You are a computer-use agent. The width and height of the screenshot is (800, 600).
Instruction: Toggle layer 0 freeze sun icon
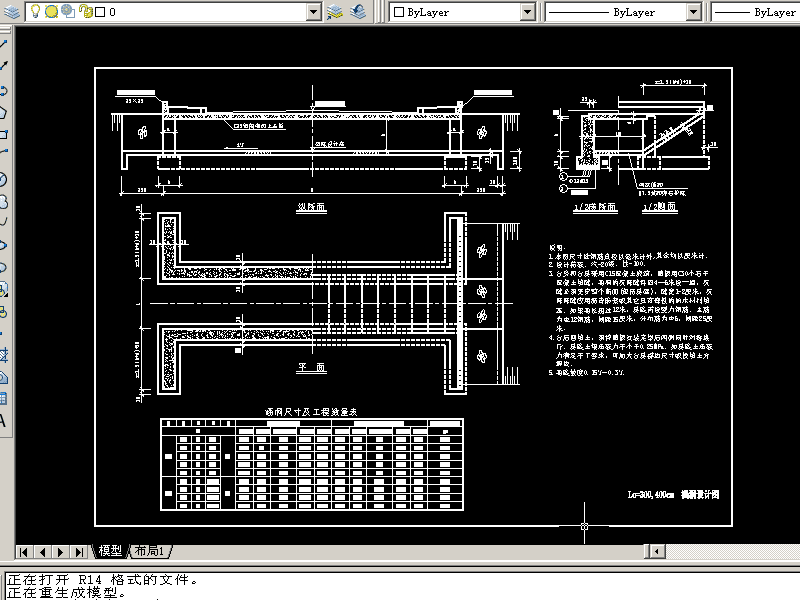(52, 11)
